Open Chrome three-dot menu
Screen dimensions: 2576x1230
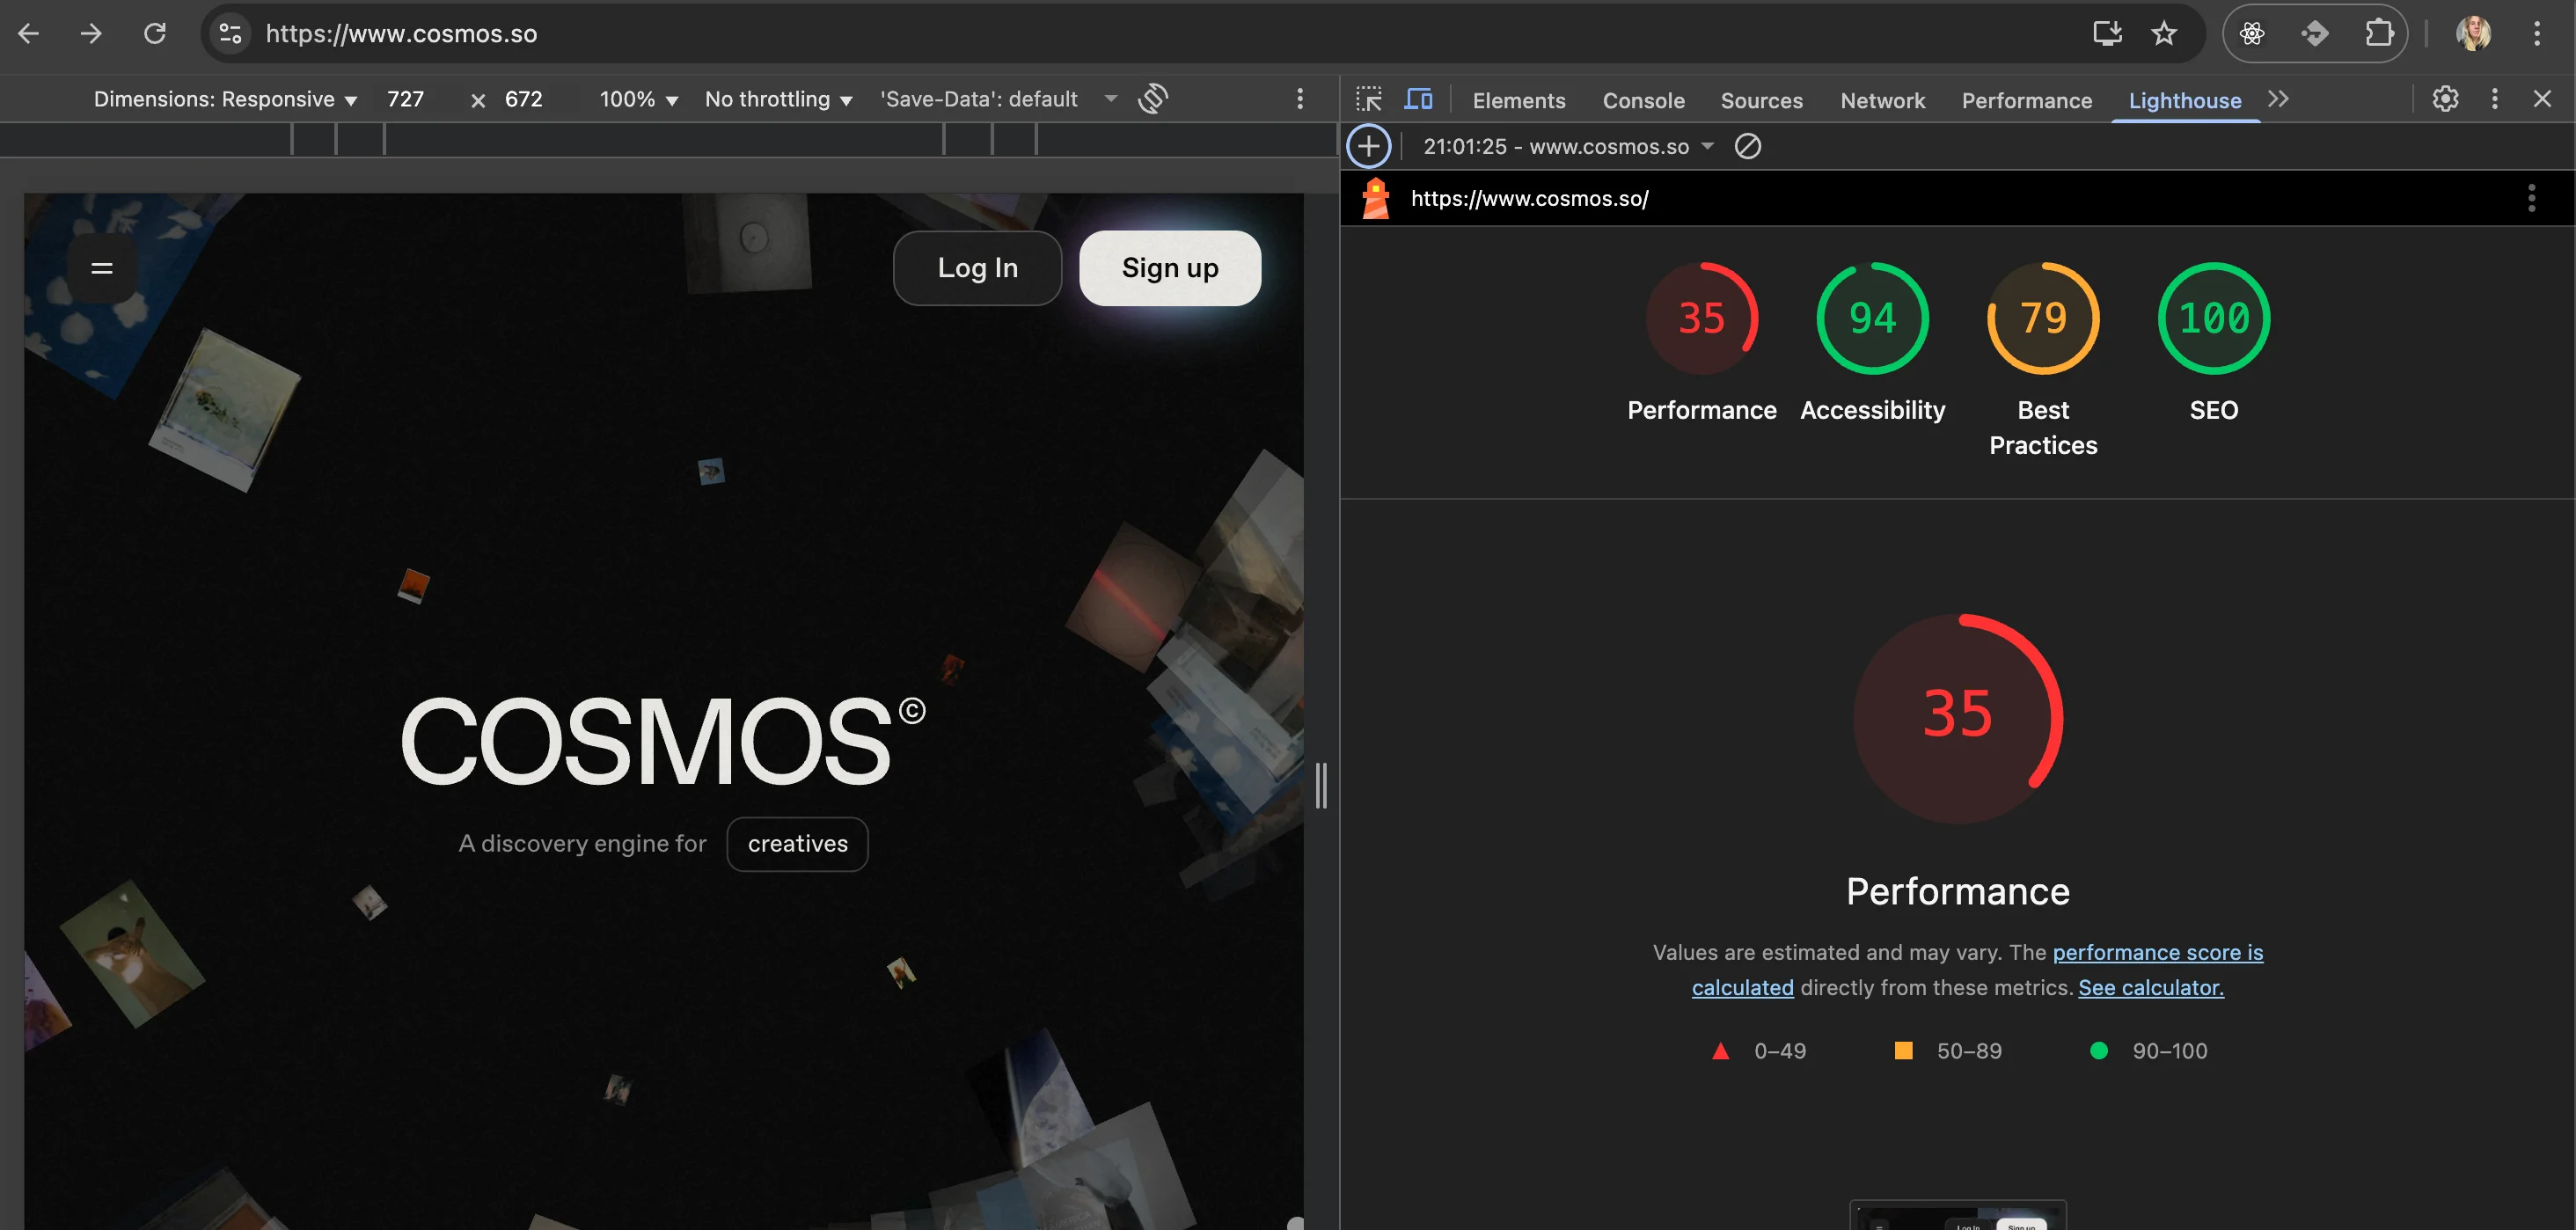[x=2537, y=34]
